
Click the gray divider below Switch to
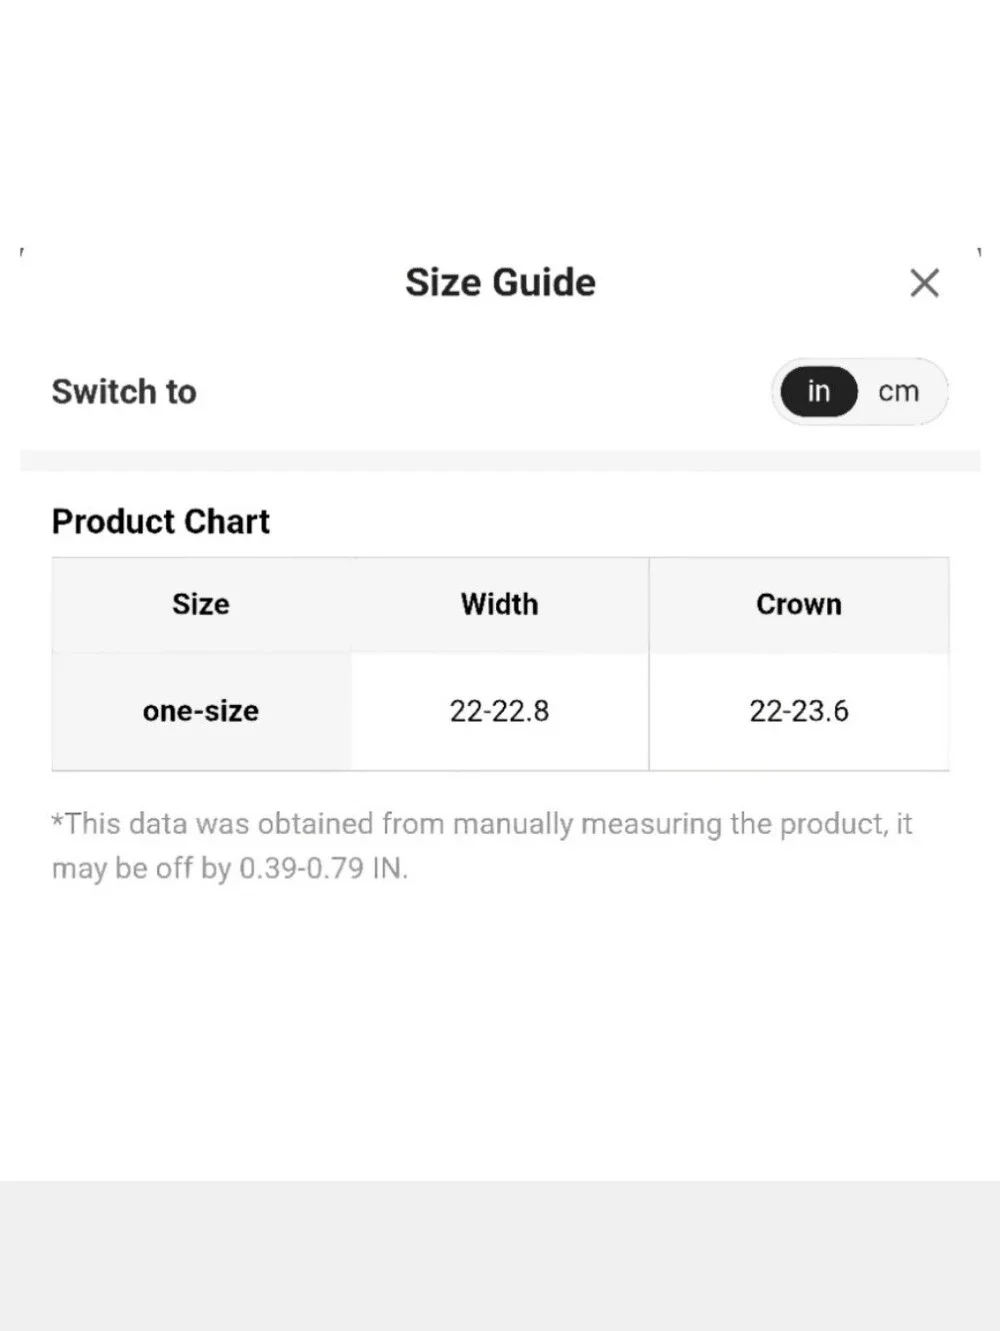click(x=500, y=461)
